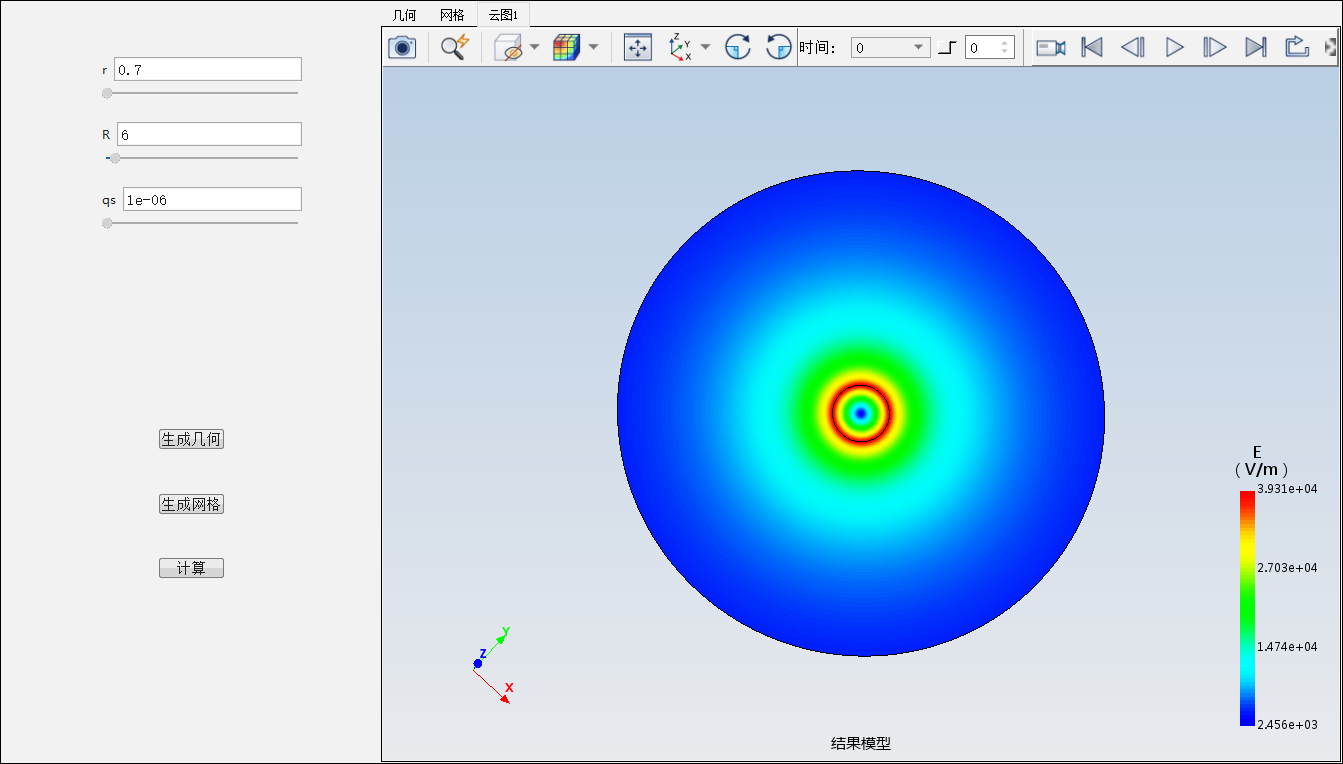1343x764 pixels.
Task: Click the R input field showing 6
Action: 209,134
